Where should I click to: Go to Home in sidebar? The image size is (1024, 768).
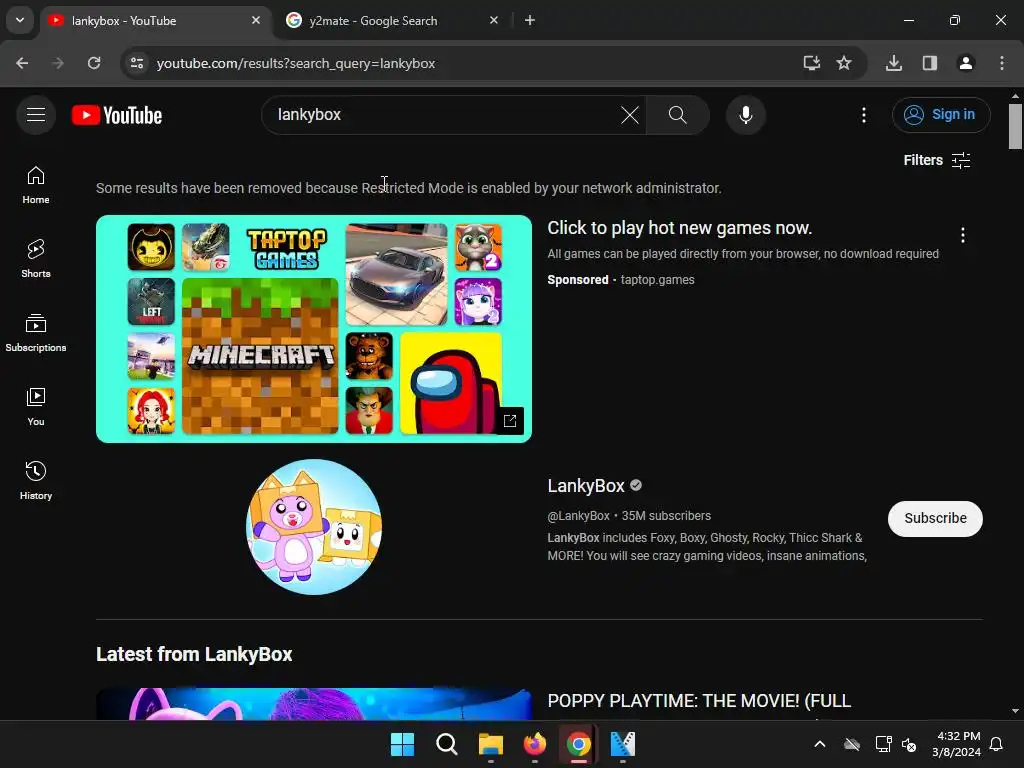click(36, 185)
